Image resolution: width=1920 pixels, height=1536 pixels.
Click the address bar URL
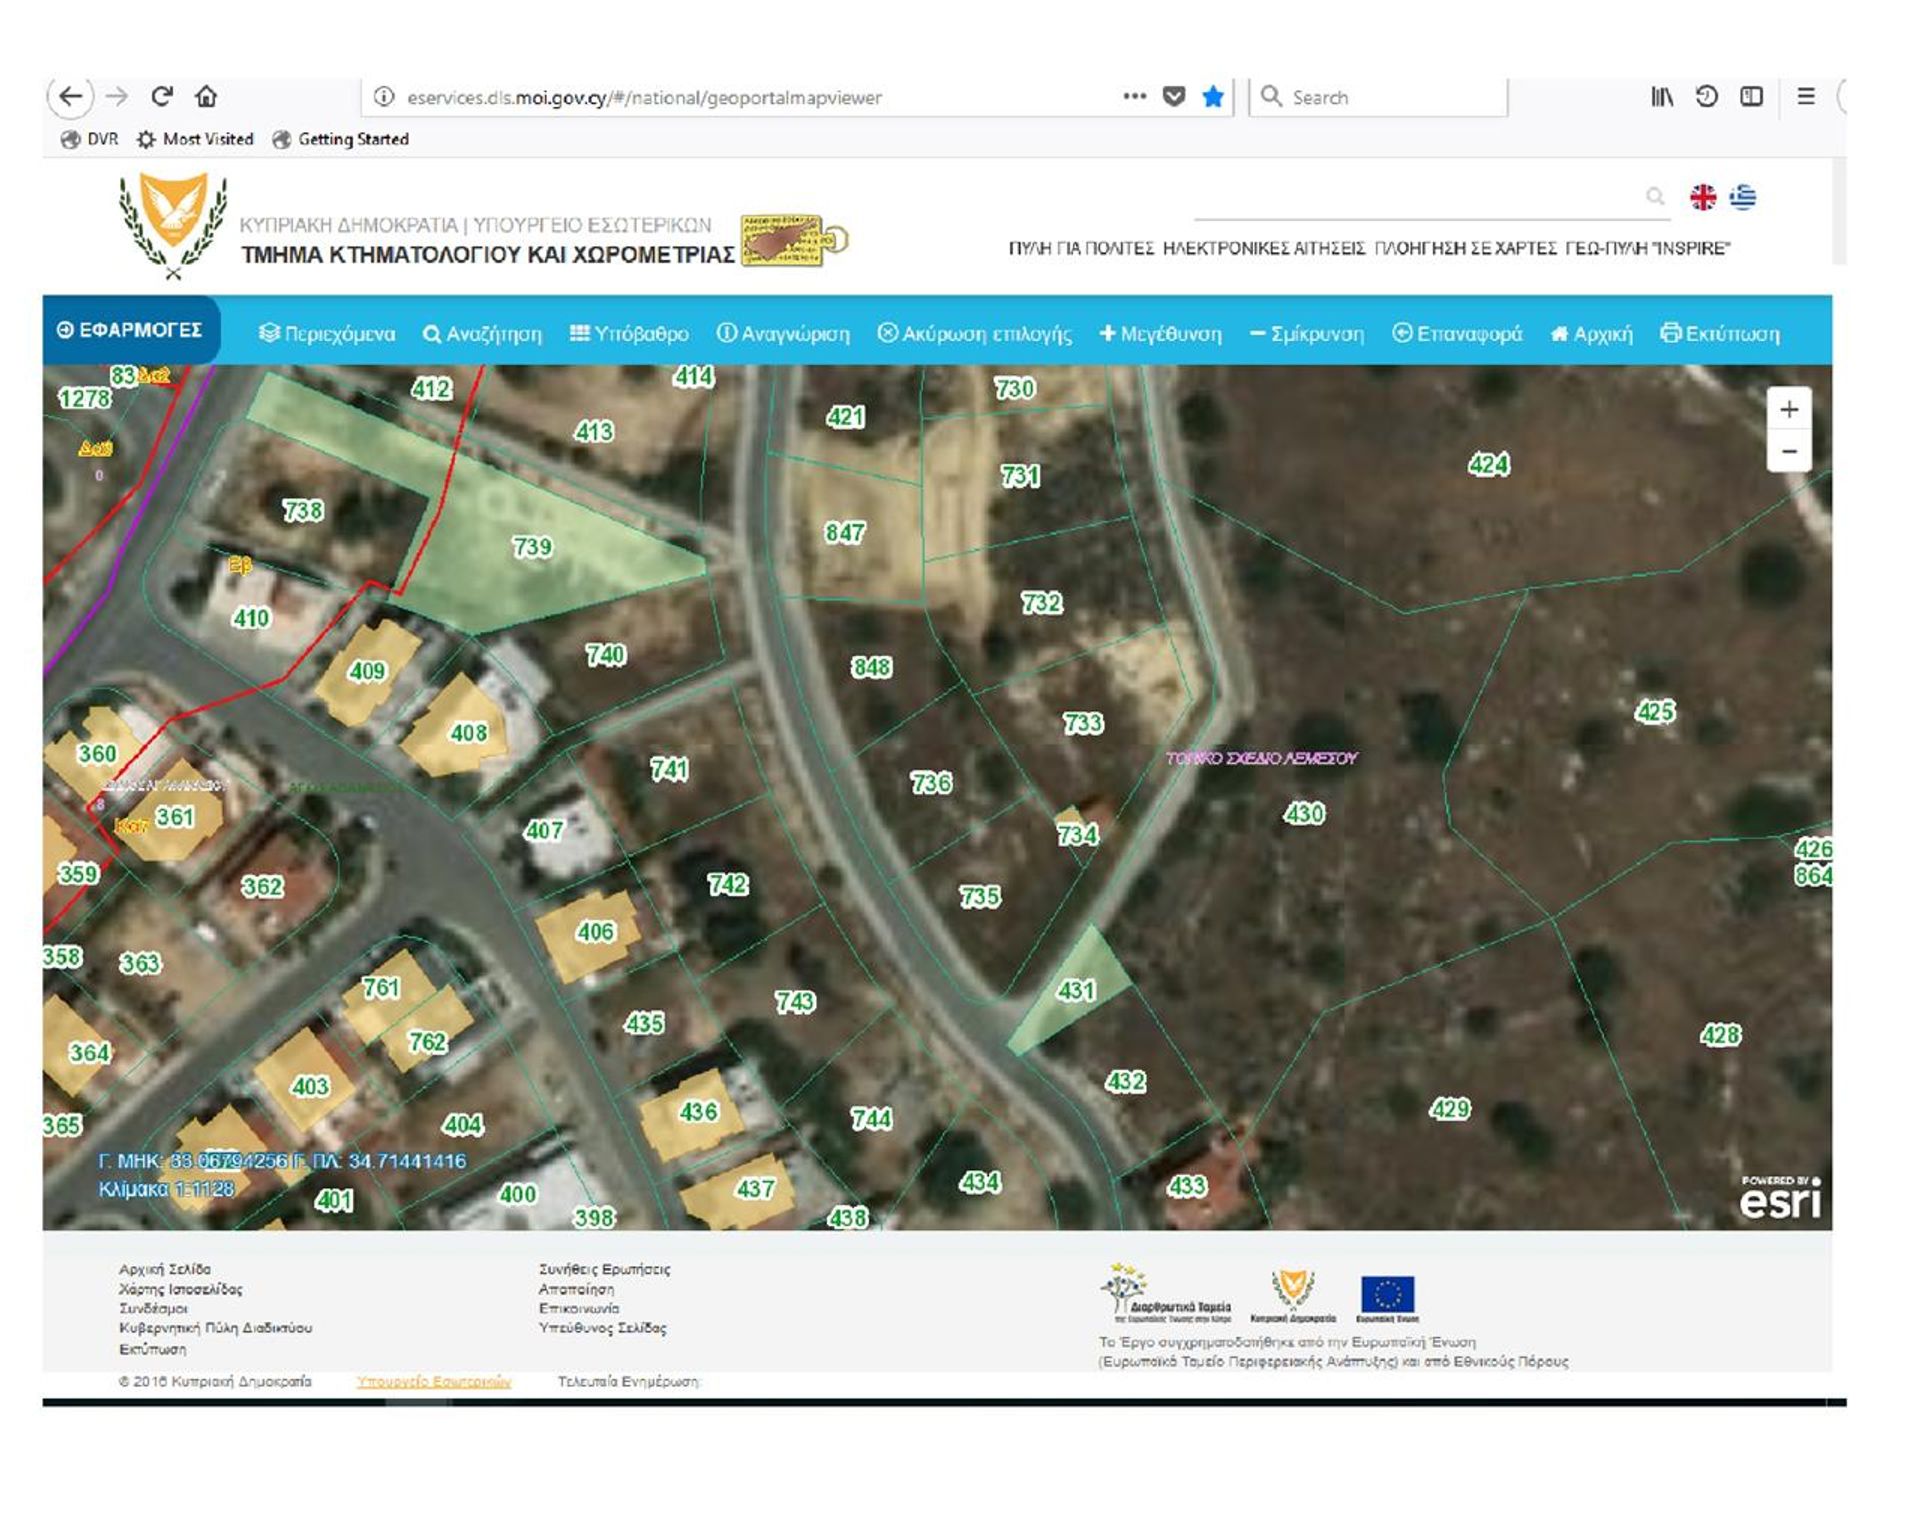644,98
